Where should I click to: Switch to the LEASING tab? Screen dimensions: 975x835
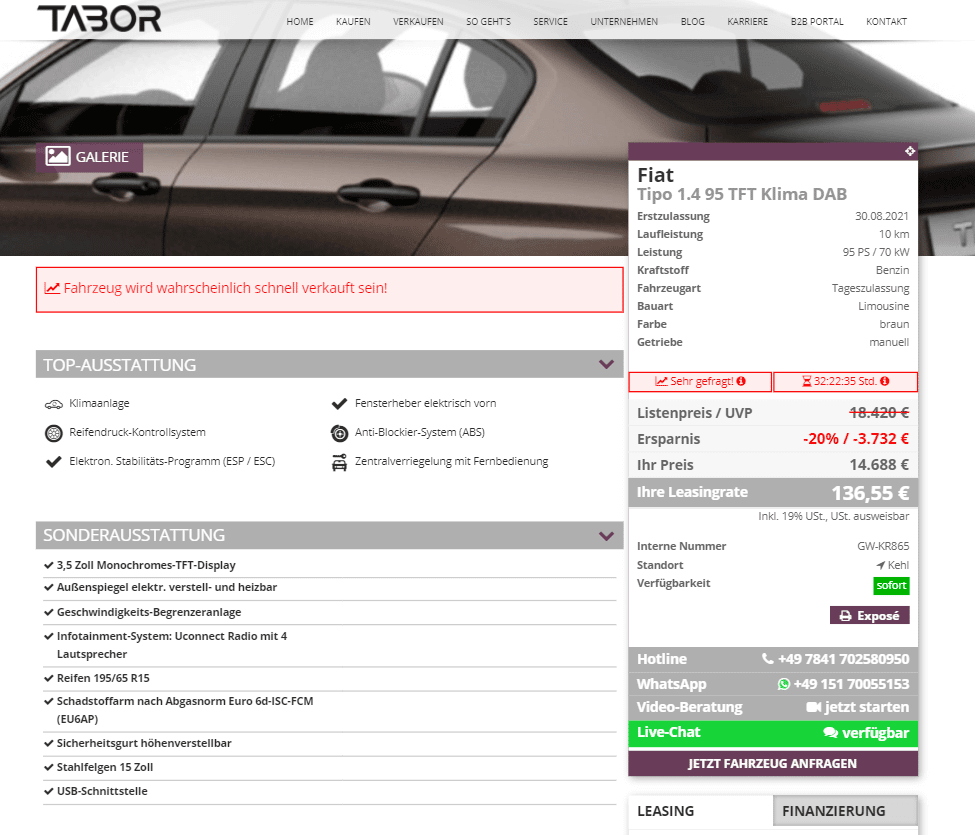[x=701, y=811]
